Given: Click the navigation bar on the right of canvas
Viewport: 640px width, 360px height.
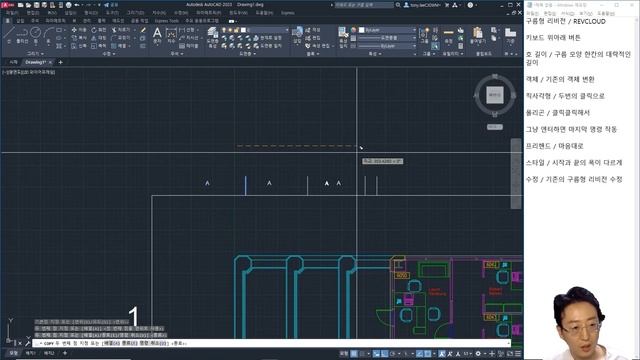Looking at the screenshot, I should (516, 174).
